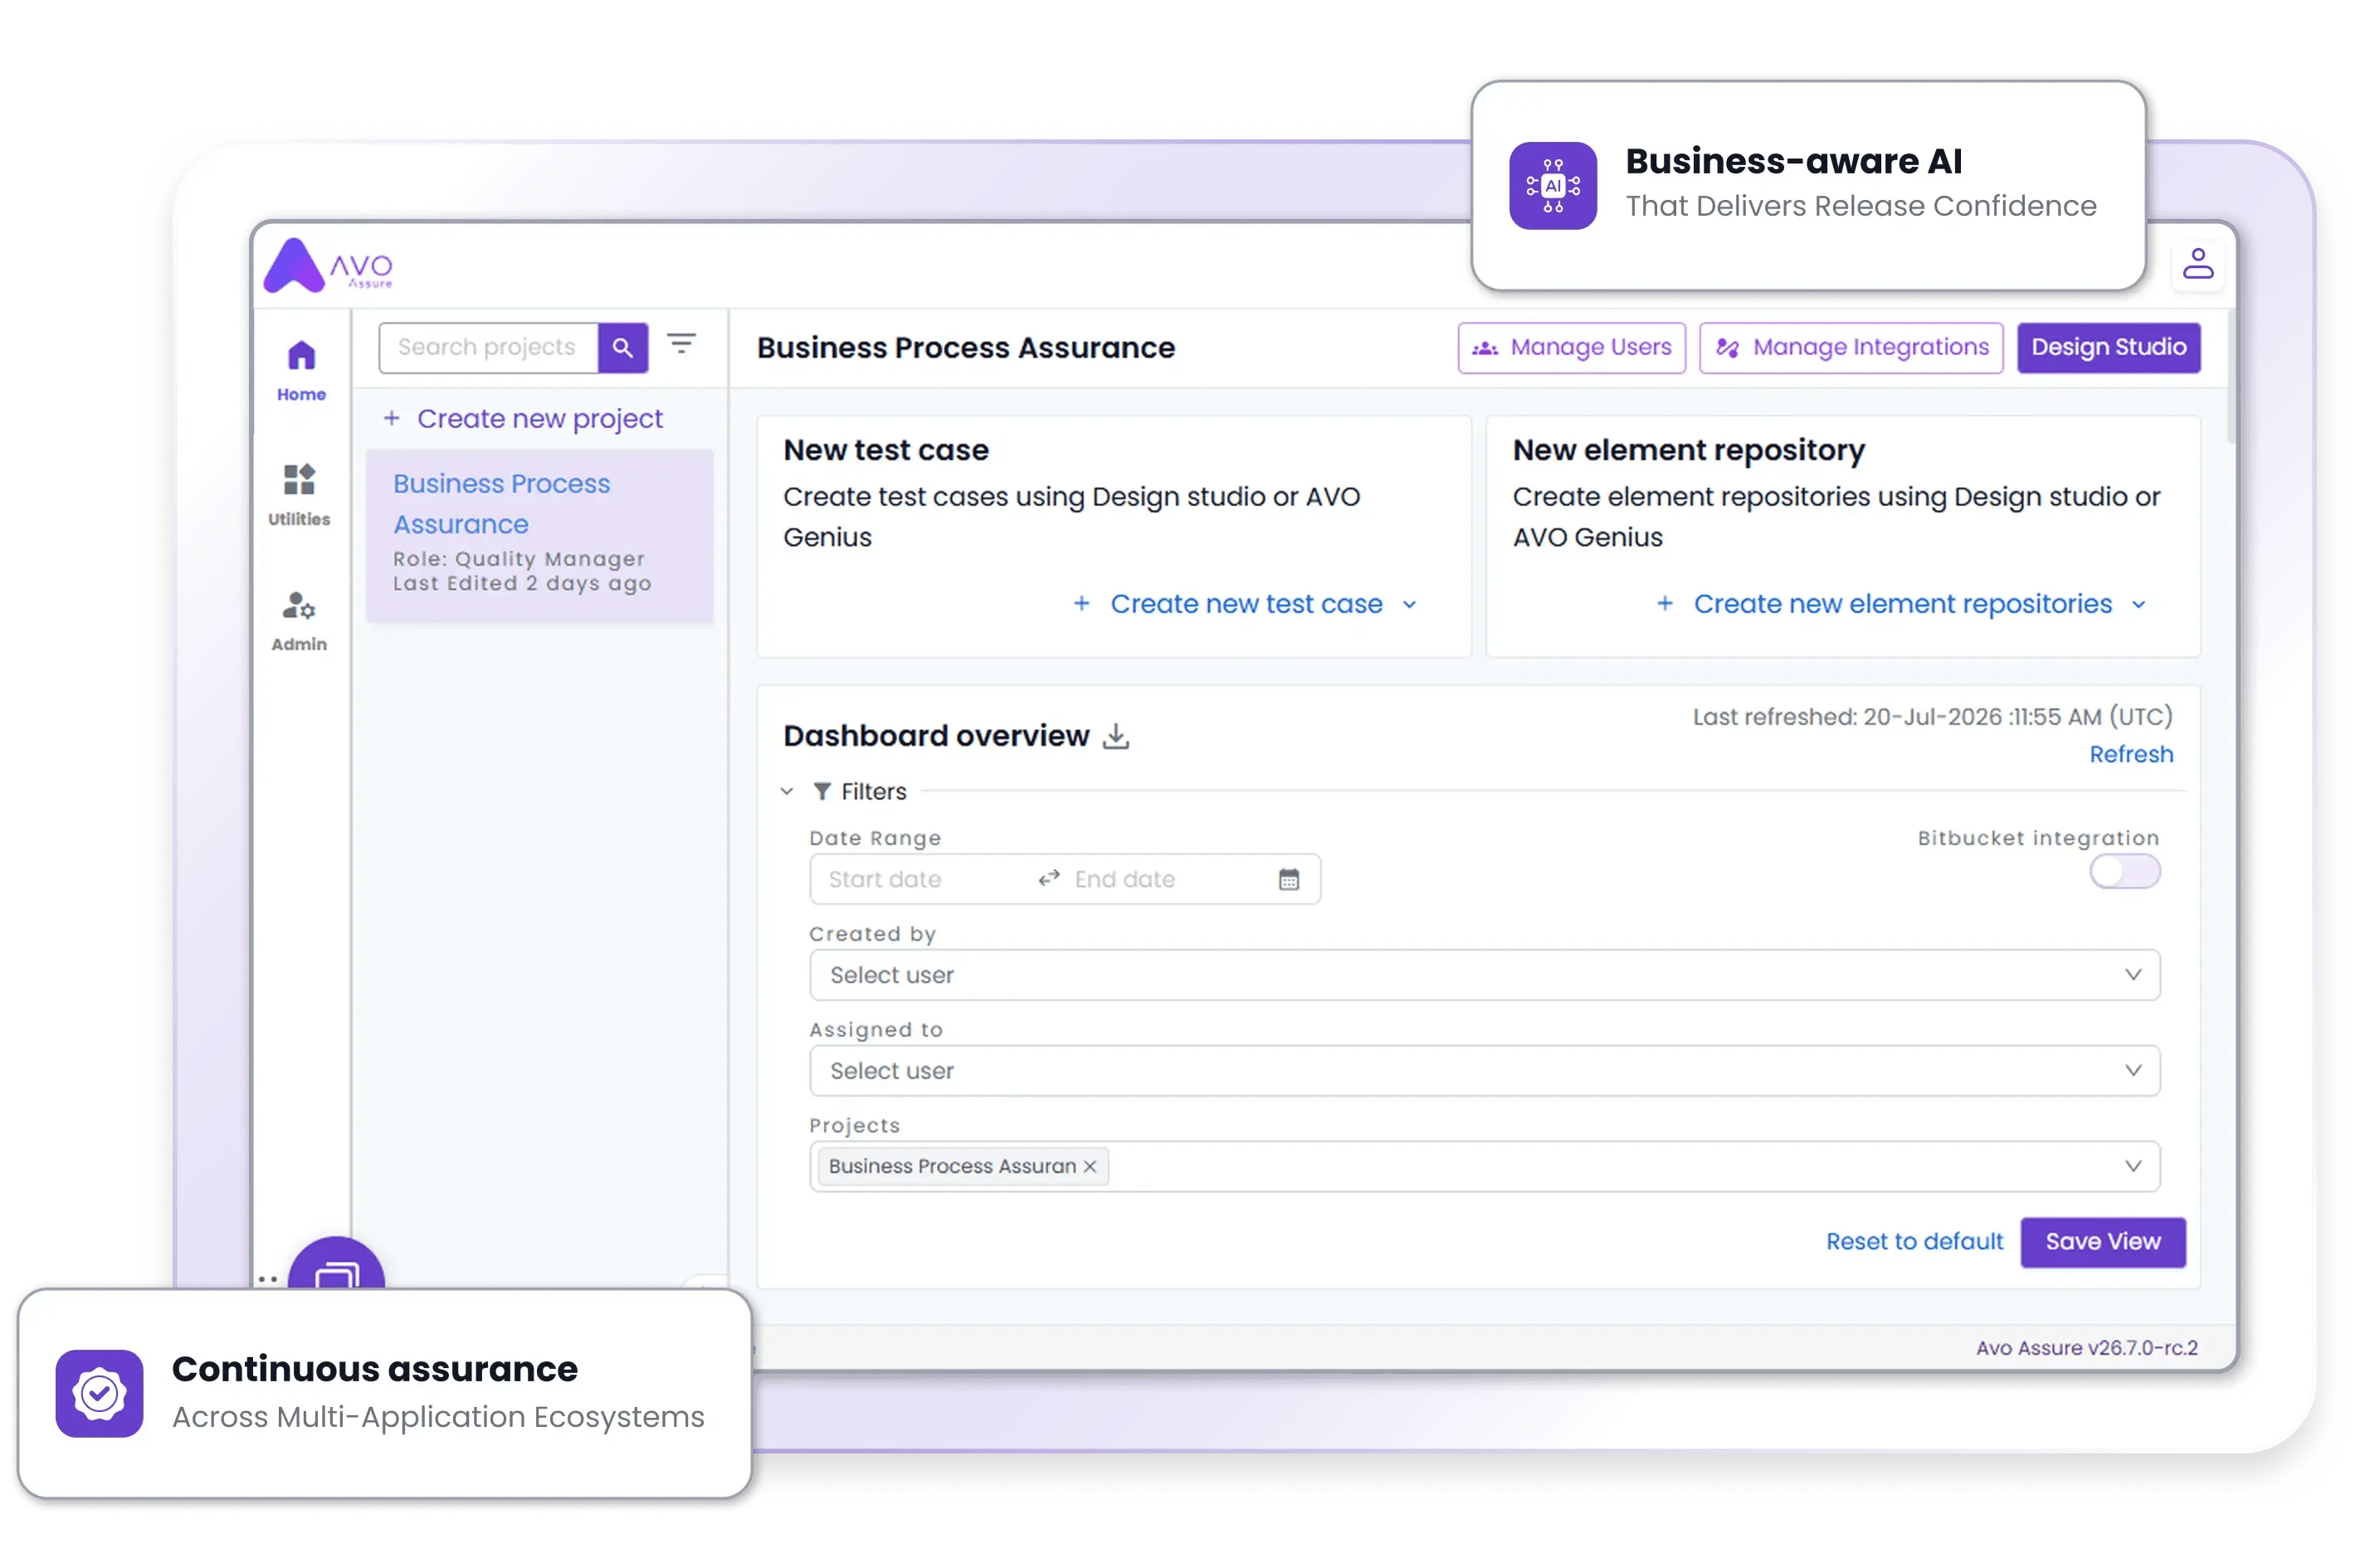Click Role: Quality Manager text
This screenshot has width=2380, height=1553.
point(518,559)
